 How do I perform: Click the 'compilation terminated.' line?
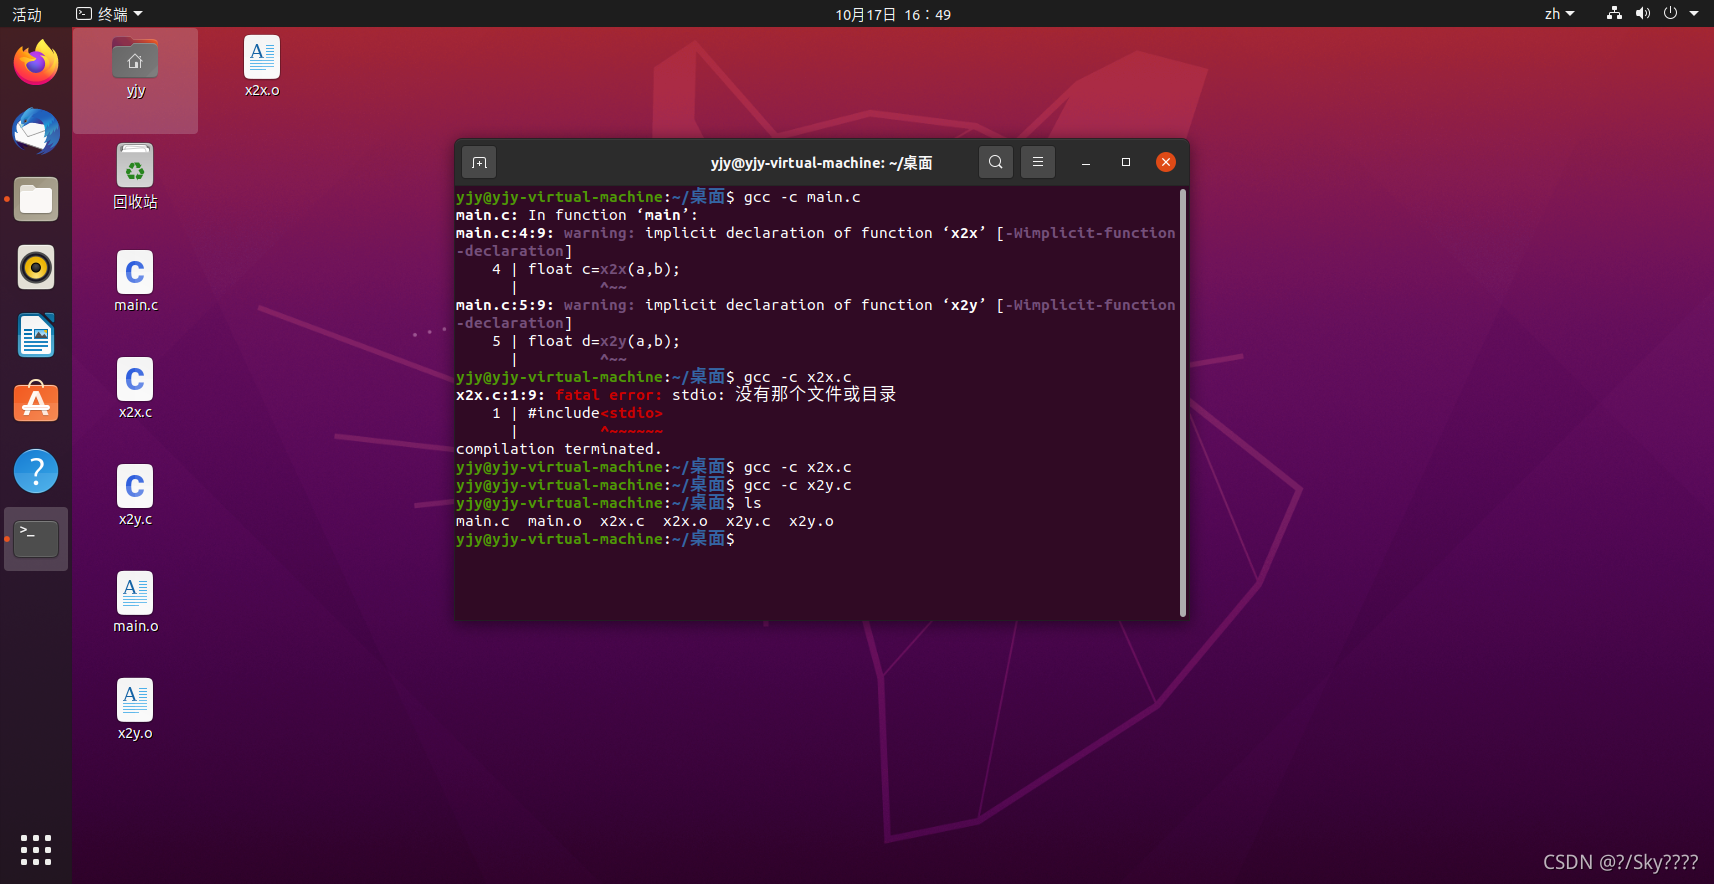pyautogui.click(x=558, y=449)
